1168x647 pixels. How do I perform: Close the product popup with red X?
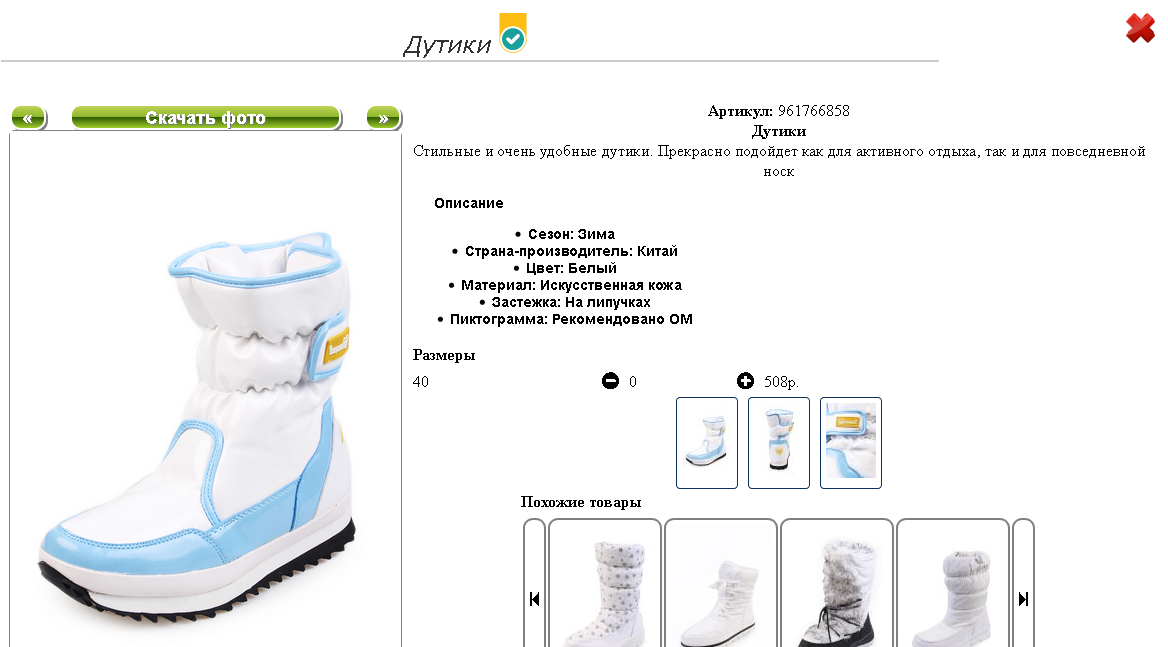tap(1140, 28)
